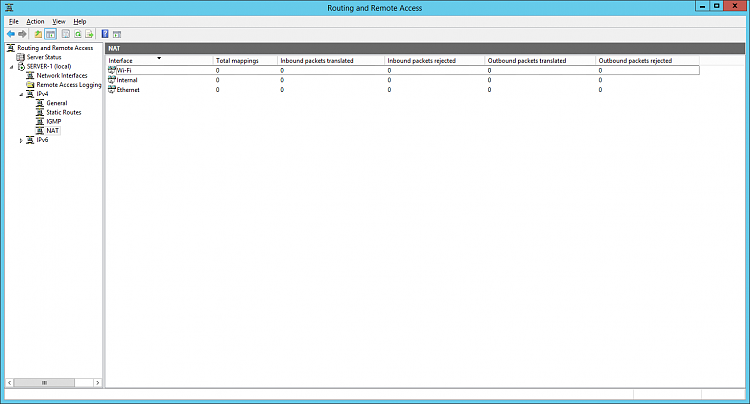Select the Routing and Remote Access root node
Screen dimensions: 750x404
55,48
